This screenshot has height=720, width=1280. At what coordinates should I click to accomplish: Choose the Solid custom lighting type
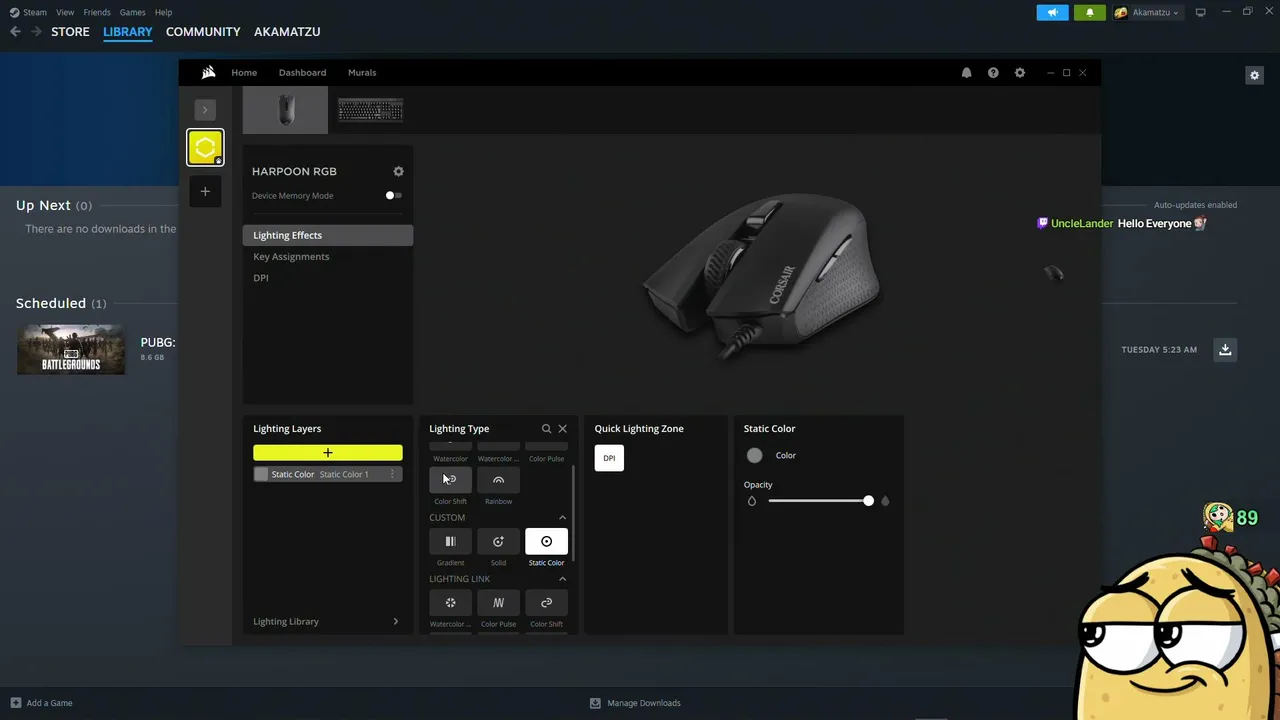pyautogui.click(x=498, y=541)
